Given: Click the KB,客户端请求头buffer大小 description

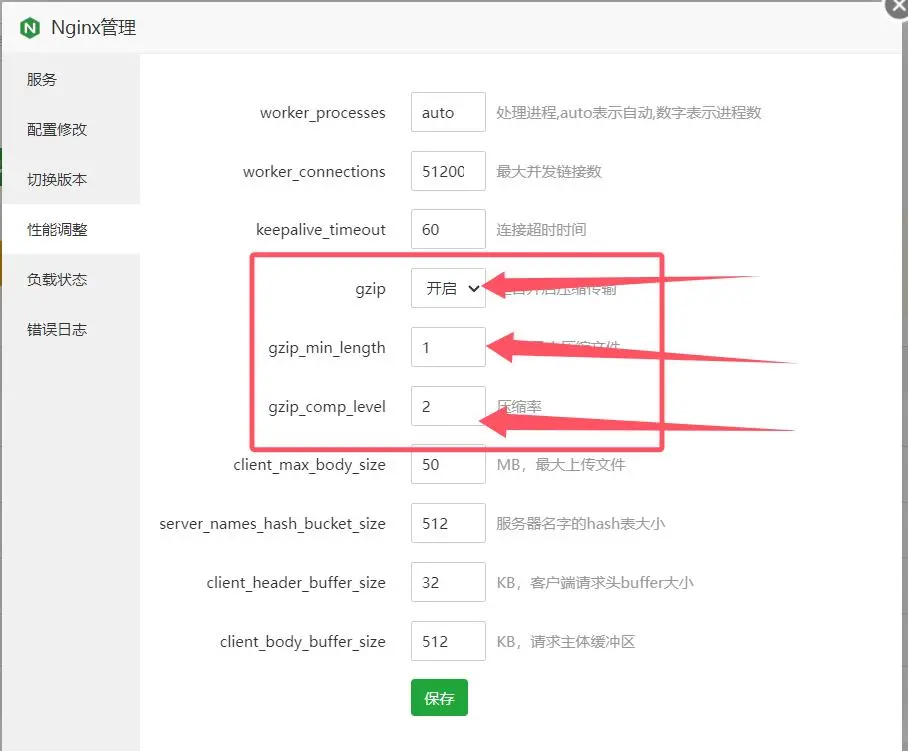Looking at the screenshot, I should click(595, 583).
